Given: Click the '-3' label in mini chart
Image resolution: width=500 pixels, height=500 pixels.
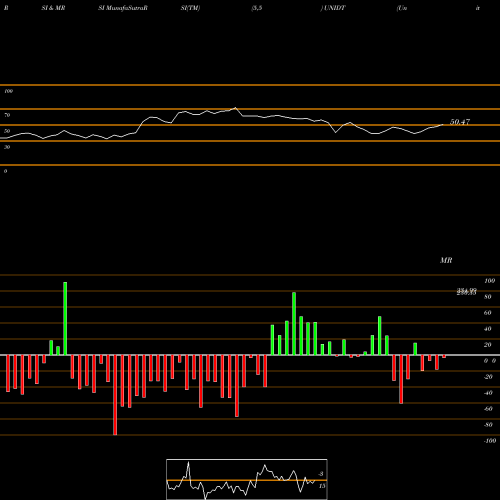Looking at the screenshot, I should [x=321, y=474].
